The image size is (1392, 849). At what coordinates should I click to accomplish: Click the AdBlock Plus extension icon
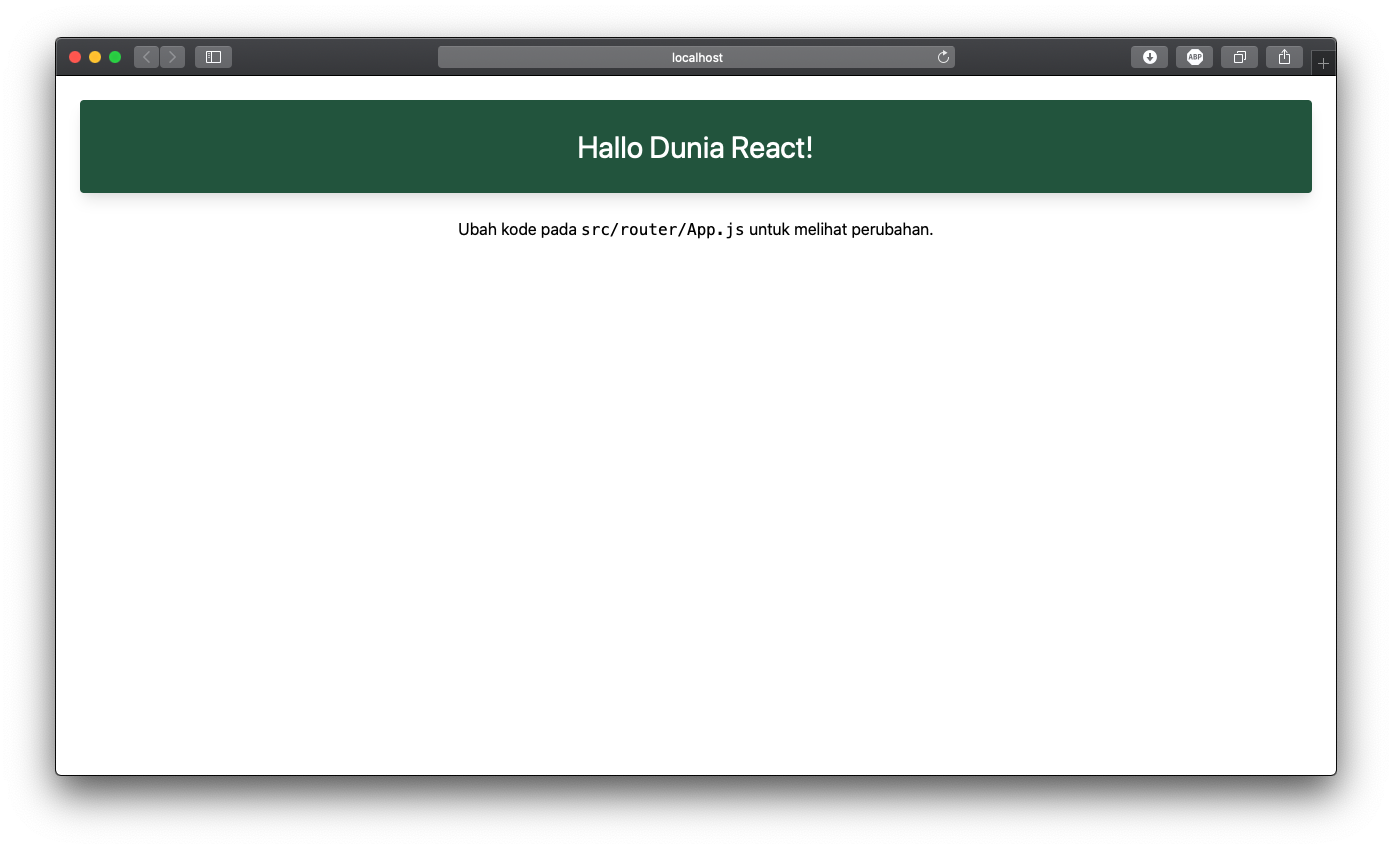(x=1193, y=57)
